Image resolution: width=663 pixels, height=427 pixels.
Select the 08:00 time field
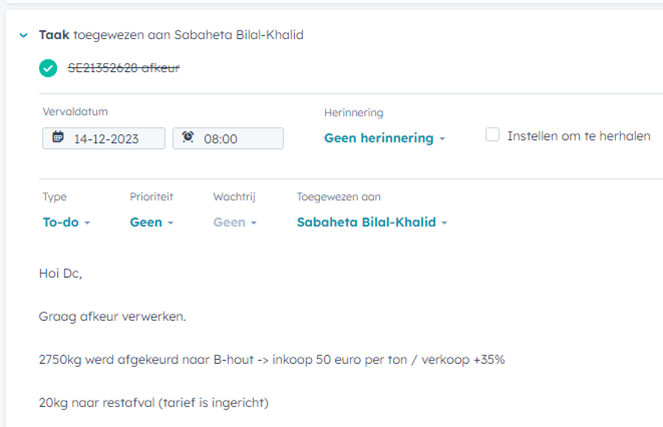pos(228,138)
